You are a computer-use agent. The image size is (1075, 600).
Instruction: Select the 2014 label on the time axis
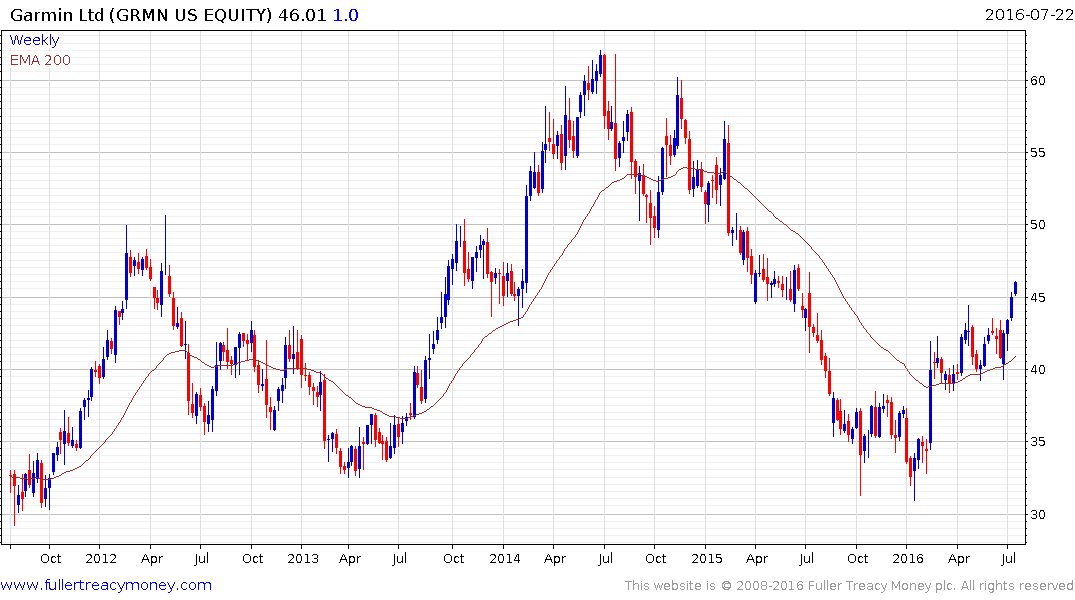pyautogui.click(x=503, y=558)
